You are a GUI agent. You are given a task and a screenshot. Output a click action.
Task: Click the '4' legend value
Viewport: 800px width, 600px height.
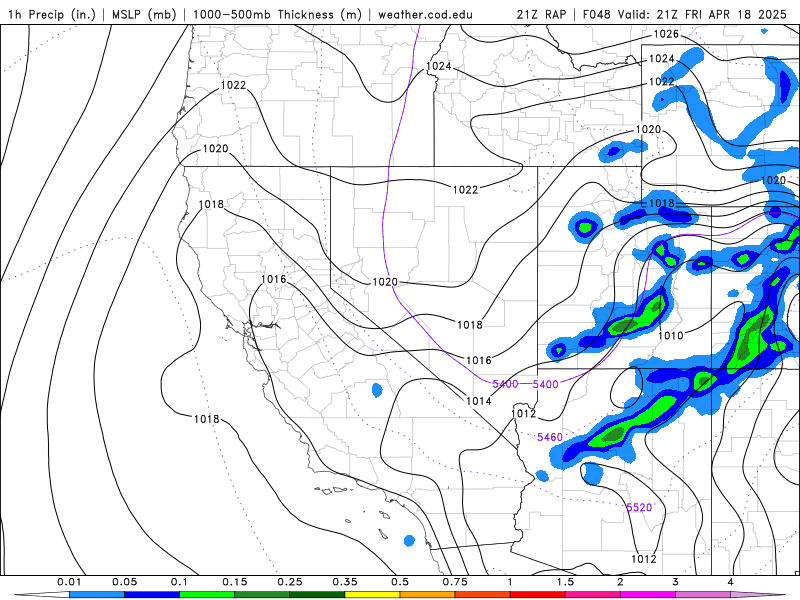coord(731,582)
